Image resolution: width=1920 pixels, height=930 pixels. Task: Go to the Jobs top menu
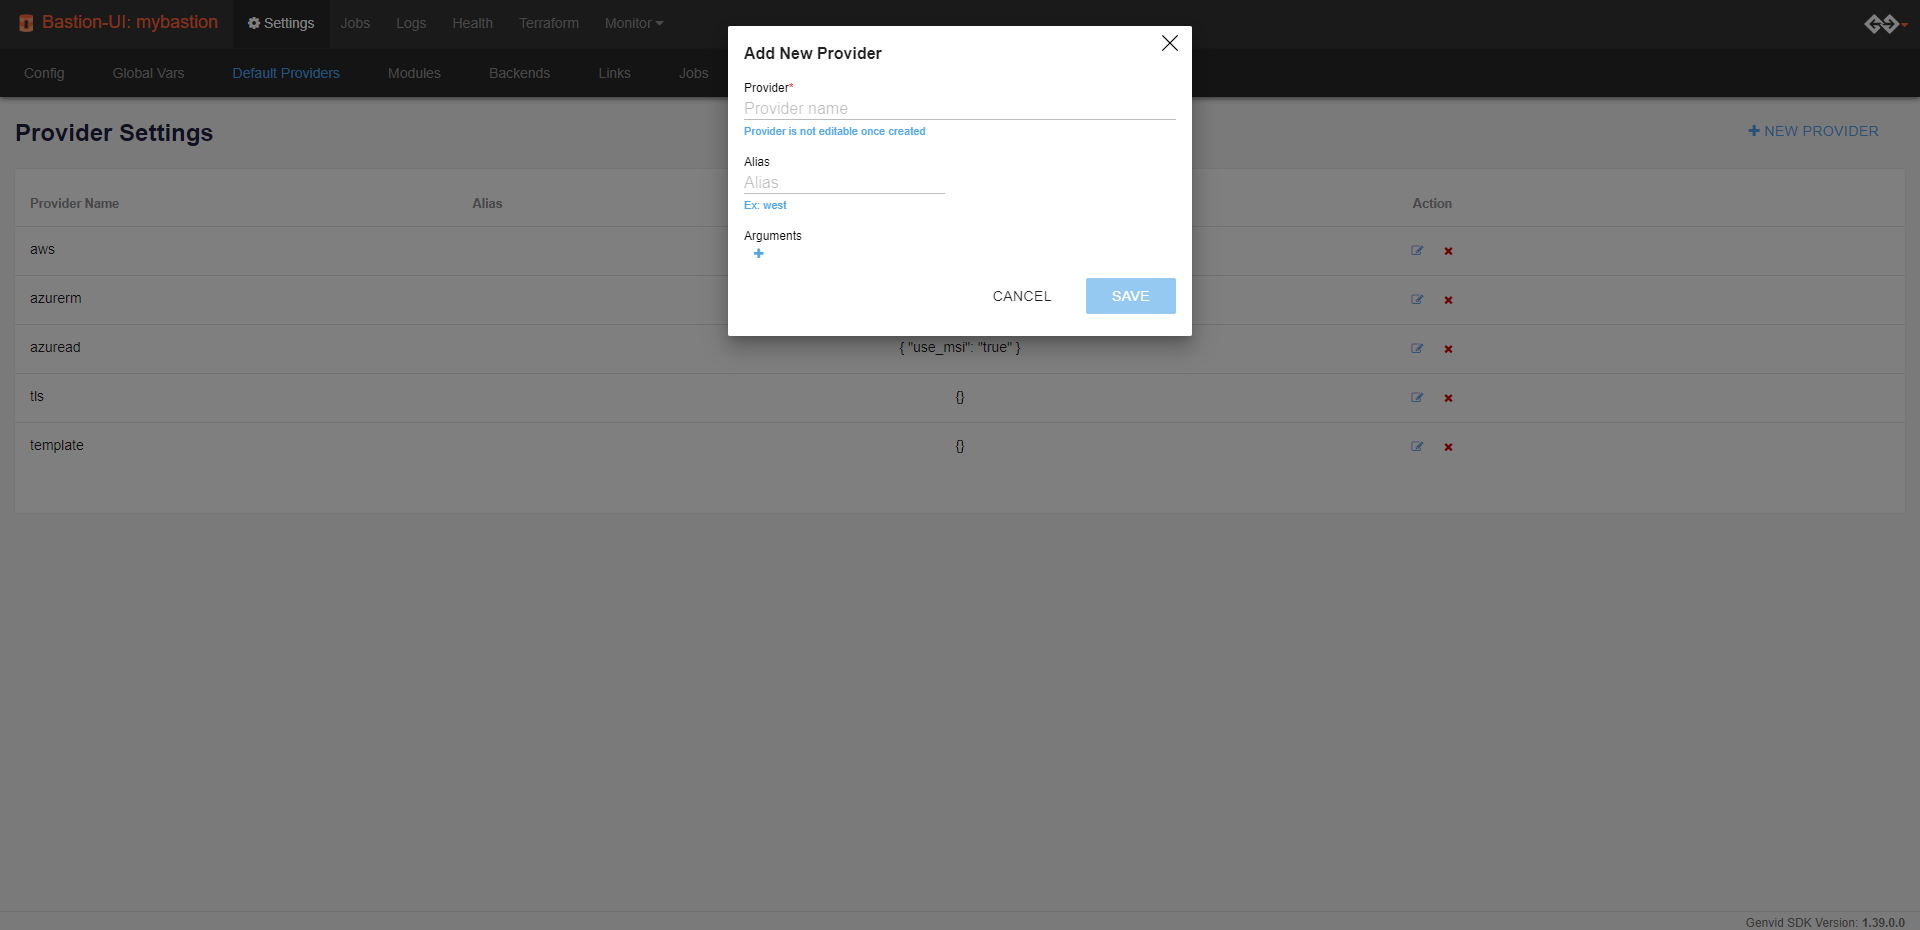coord(355,23)
